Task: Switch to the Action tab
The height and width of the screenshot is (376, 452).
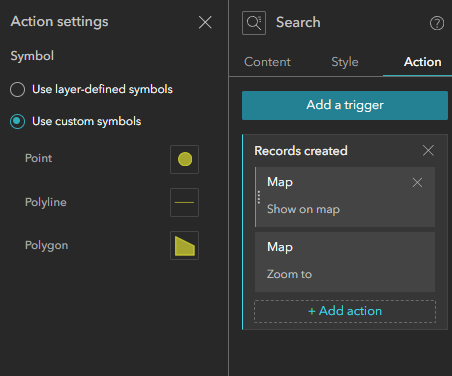Action: pos(423,62)
